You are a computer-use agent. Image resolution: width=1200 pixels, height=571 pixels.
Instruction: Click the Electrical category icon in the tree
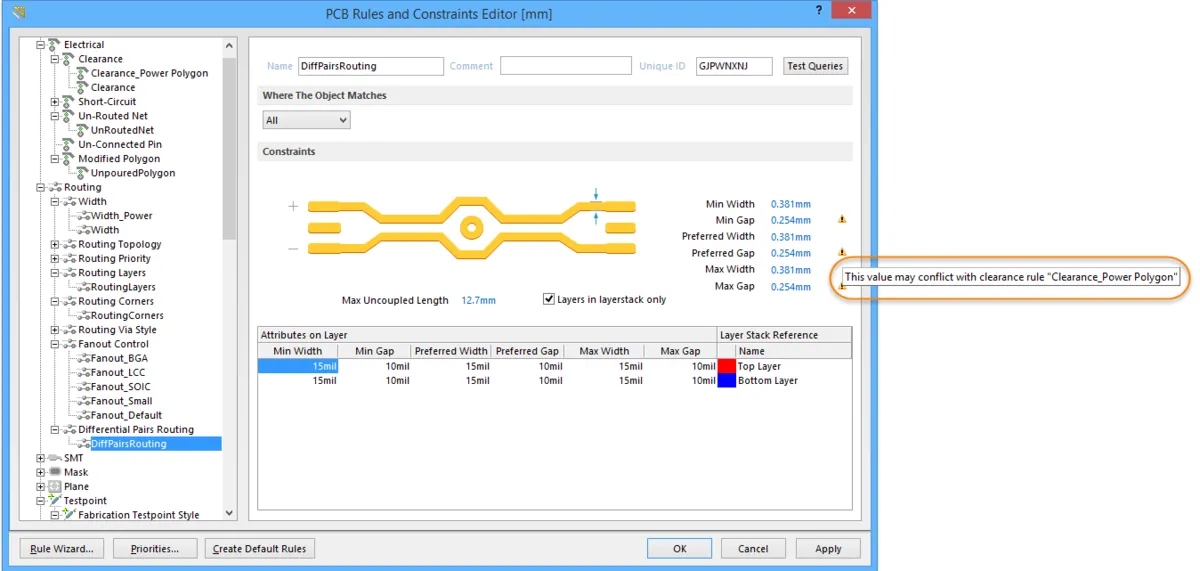click(x=54, y=45)
